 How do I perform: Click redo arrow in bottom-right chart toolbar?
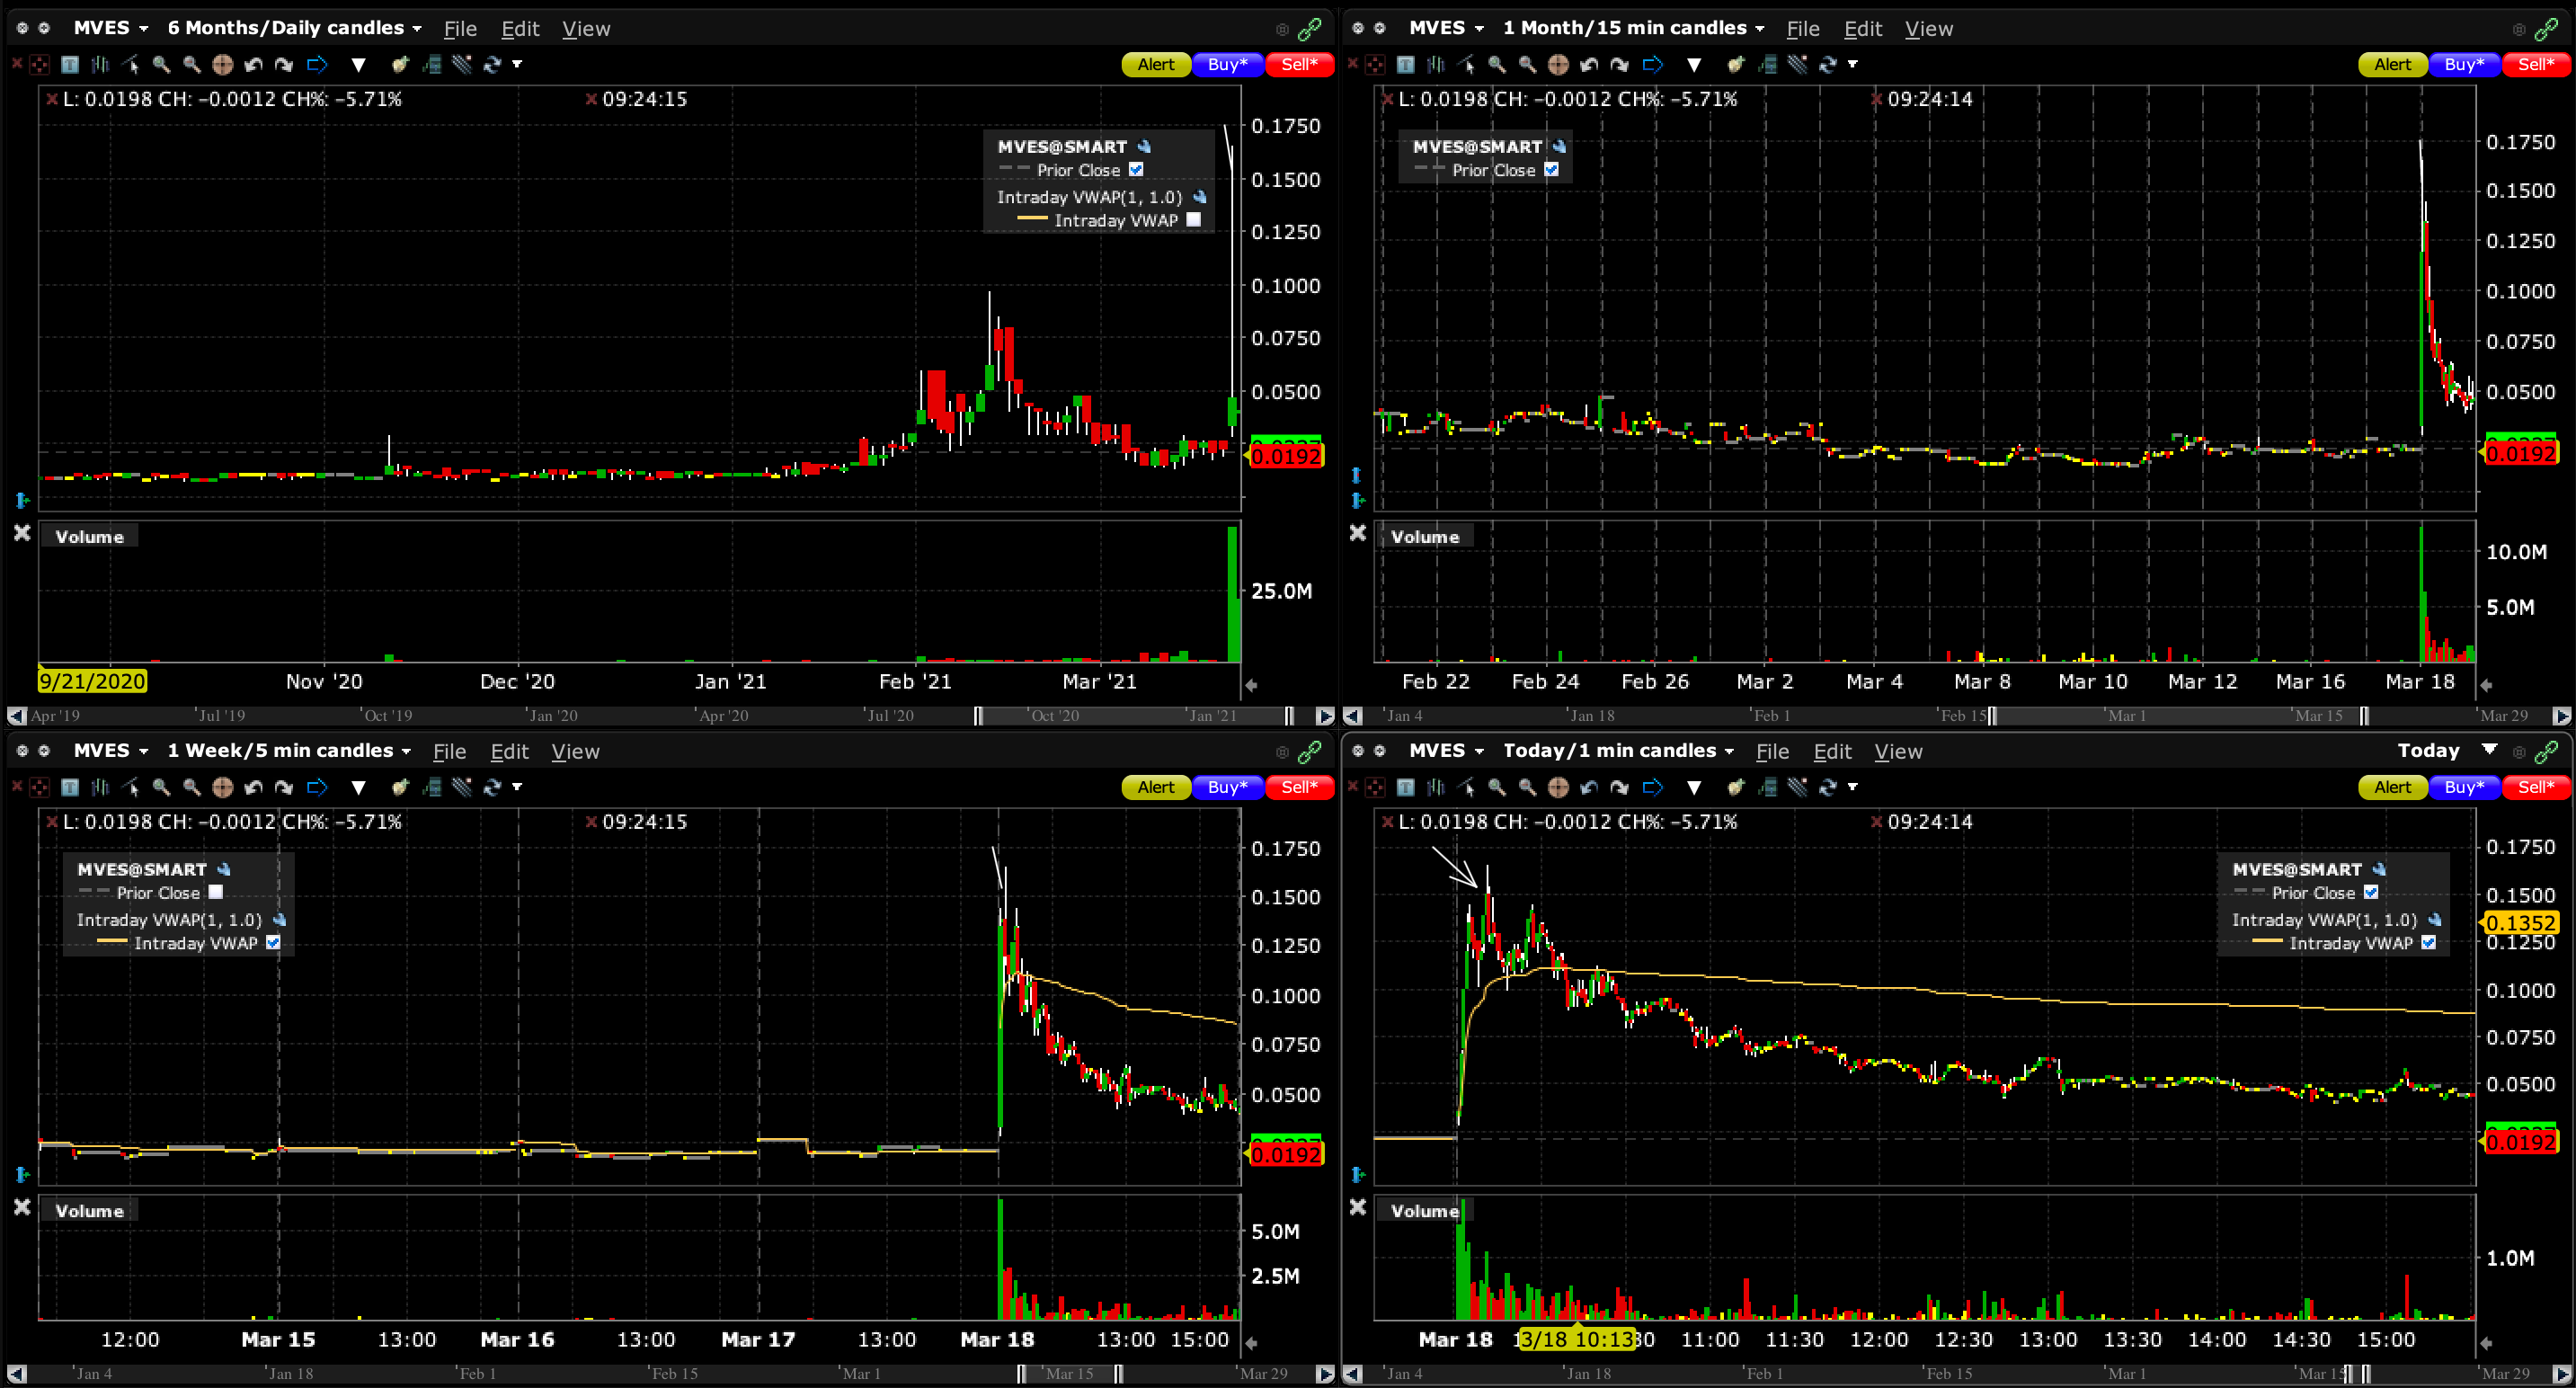coord(1620,788)
